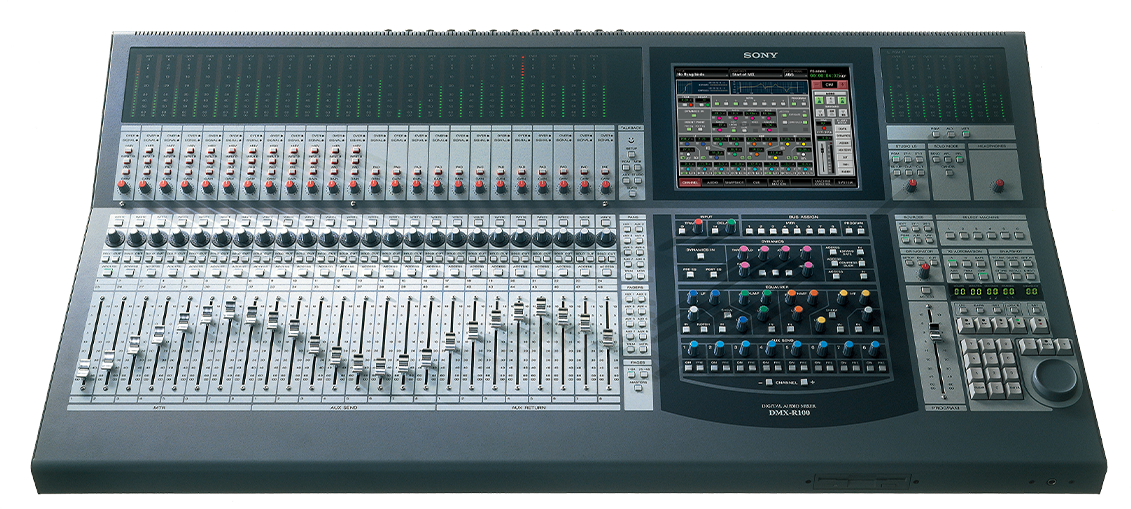The image size is (1131, 509).
Task: Click the large jog wheel
Action: pos(1056,378)
